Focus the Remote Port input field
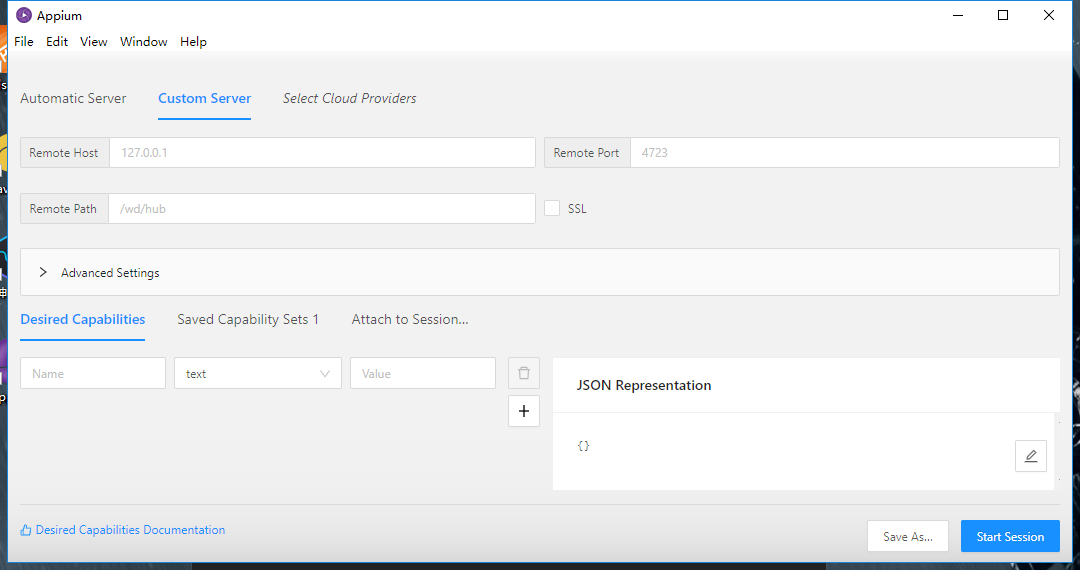This screenshot has height=570, width=1080. pyautogui.click(x=844, y=153)
